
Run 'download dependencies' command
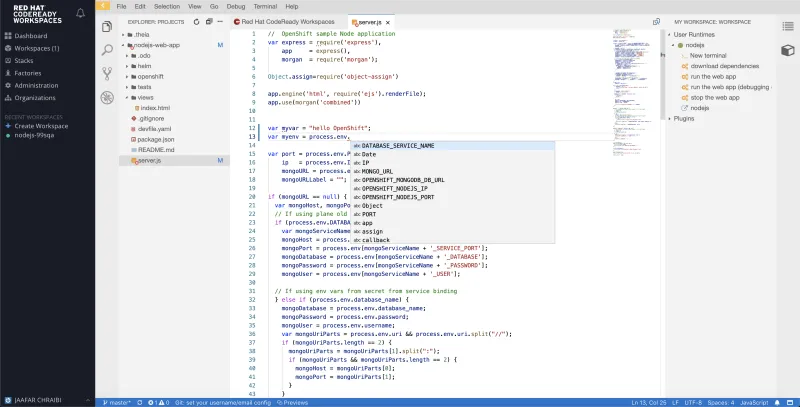pos(726,66)
